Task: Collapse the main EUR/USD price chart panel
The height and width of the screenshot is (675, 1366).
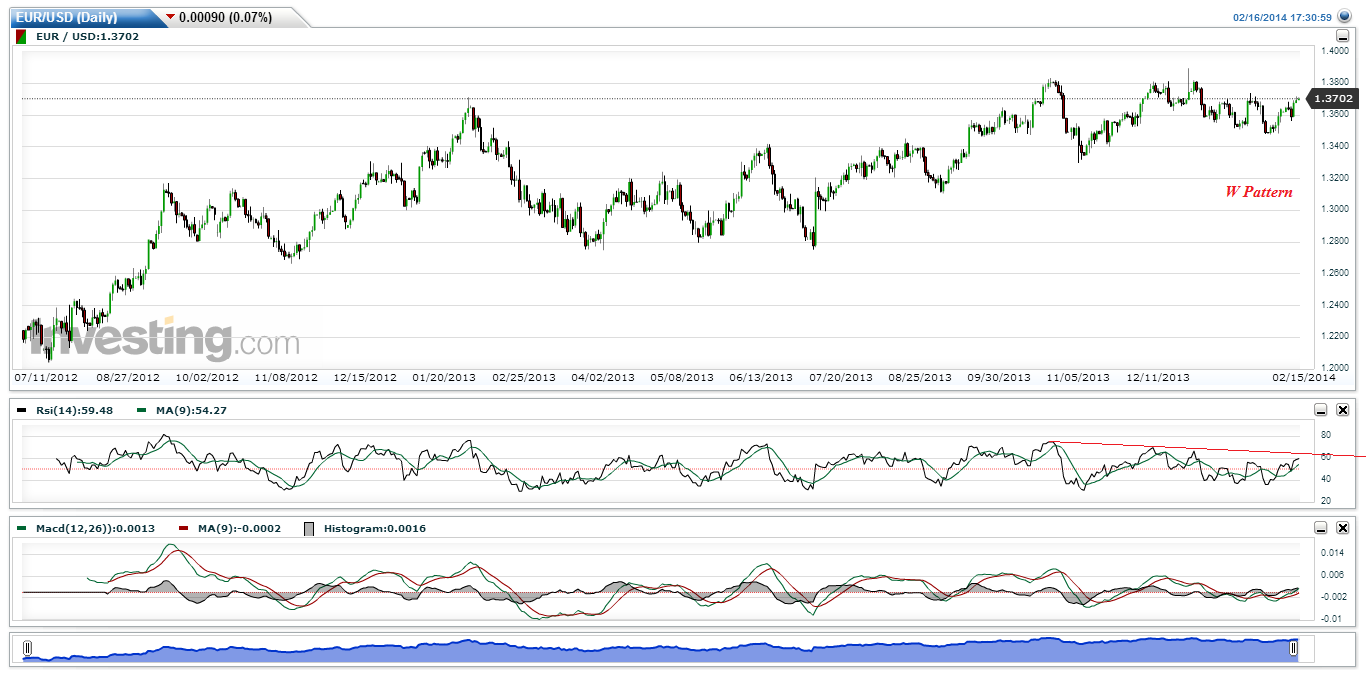Action: point(1342,36)
